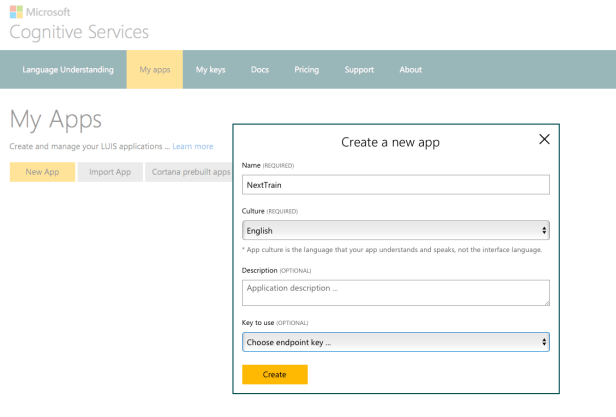616x417 pixels.
Task: Follow the Learn more link
Action: 193,146
